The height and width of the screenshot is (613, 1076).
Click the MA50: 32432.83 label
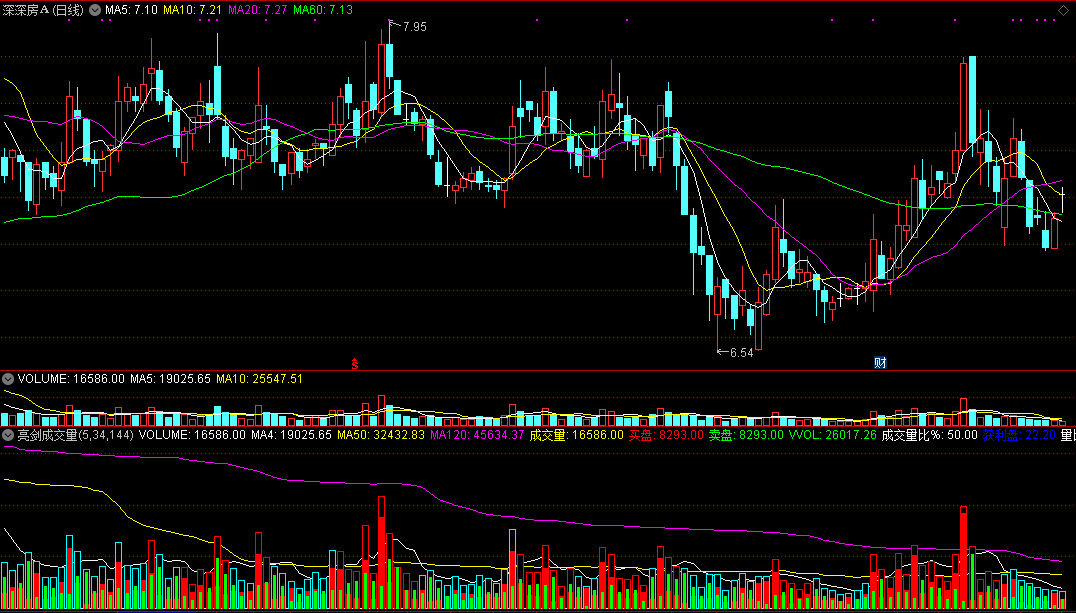click(381, 435)
